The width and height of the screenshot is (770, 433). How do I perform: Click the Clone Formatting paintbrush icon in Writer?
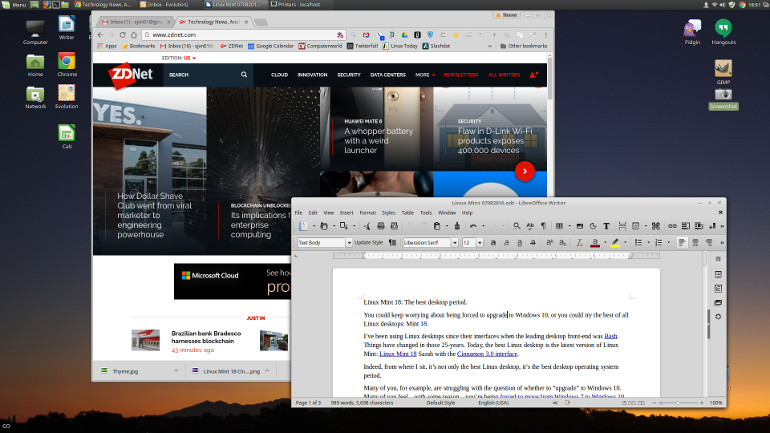(457, 226)
